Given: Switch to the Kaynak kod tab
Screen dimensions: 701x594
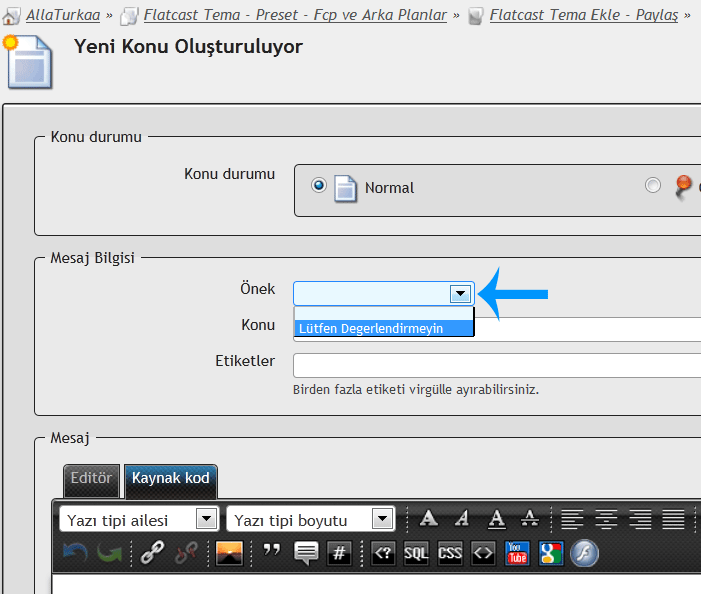Looking at the screenshot, I should (170, 479).
